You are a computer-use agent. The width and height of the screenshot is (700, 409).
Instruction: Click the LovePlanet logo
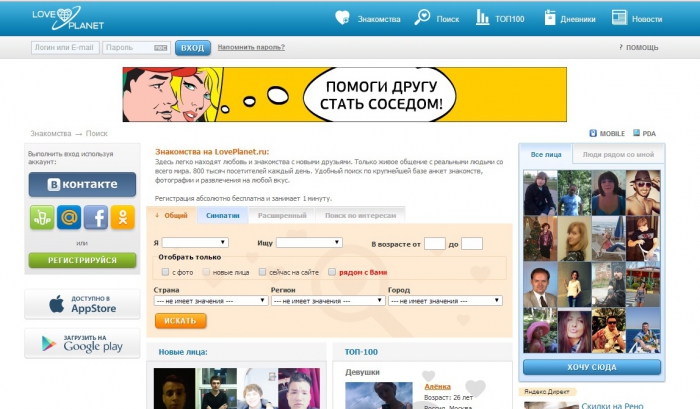pos(68,18)
